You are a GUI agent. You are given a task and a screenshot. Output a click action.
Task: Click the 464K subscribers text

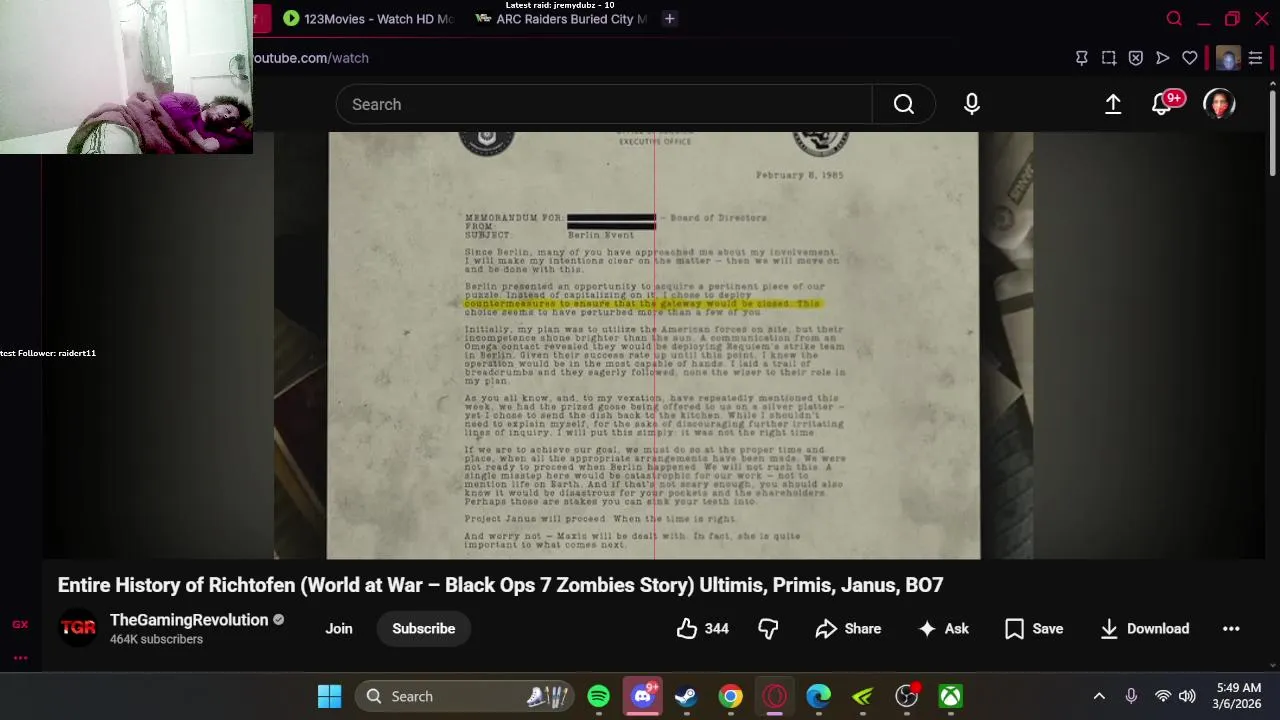click(x=156, y=640)
